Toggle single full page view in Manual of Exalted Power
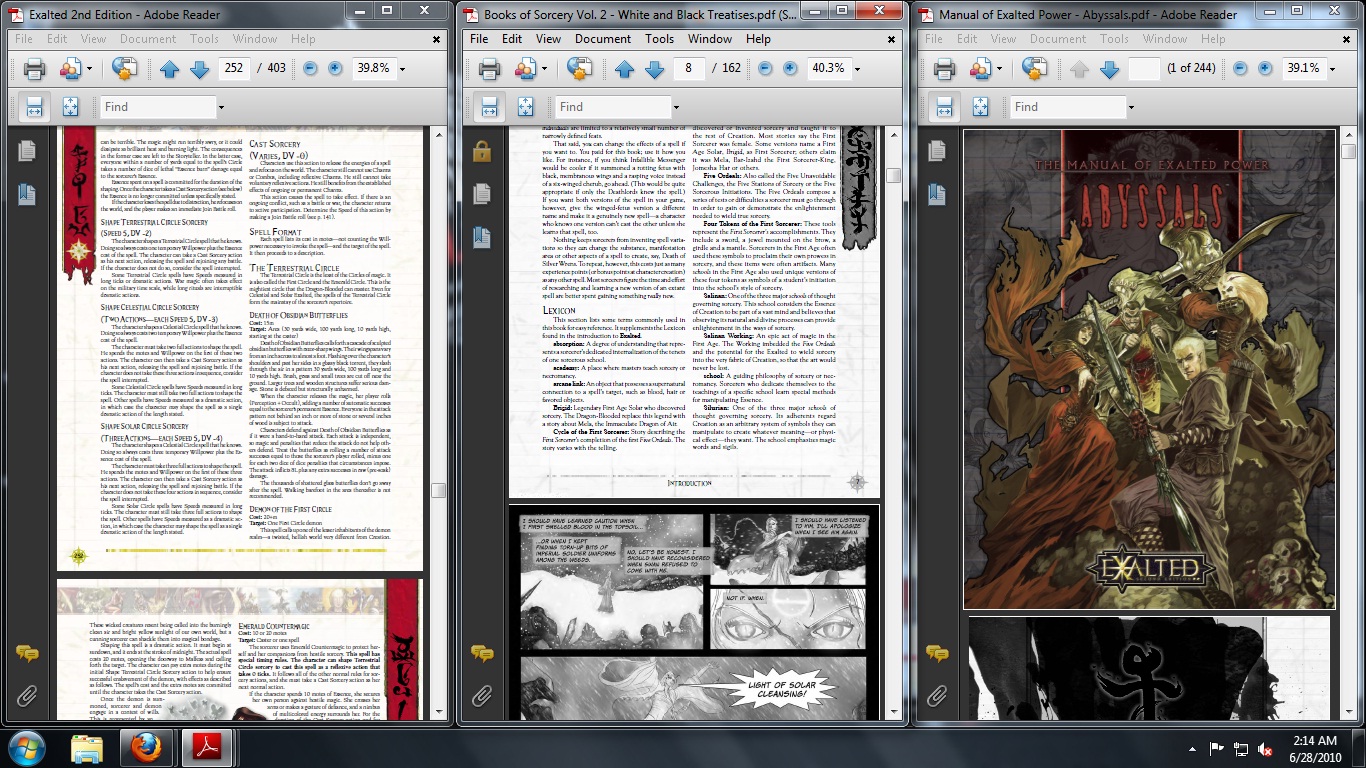Viewport: 1366px width, 768px height. [x=981, y=107]
